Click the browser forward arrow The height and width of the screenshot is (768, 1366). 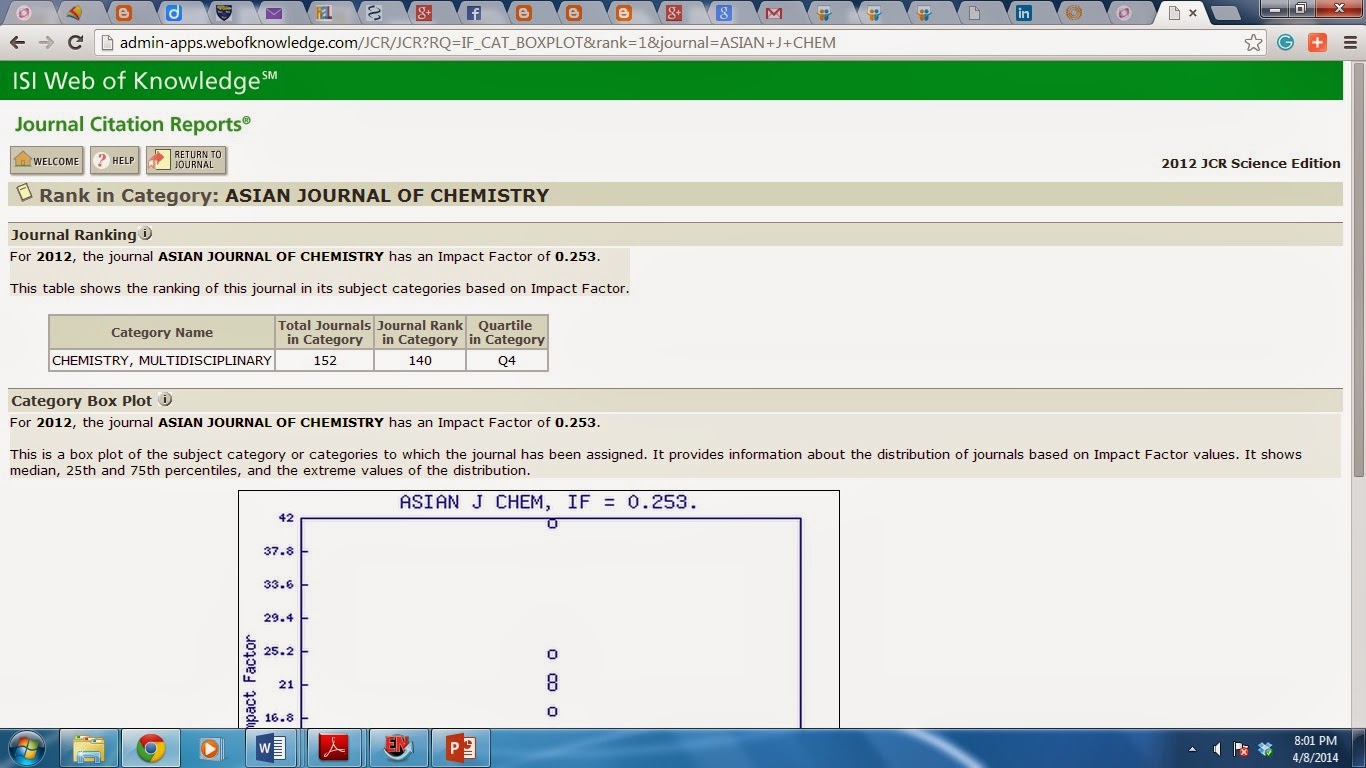46,43
